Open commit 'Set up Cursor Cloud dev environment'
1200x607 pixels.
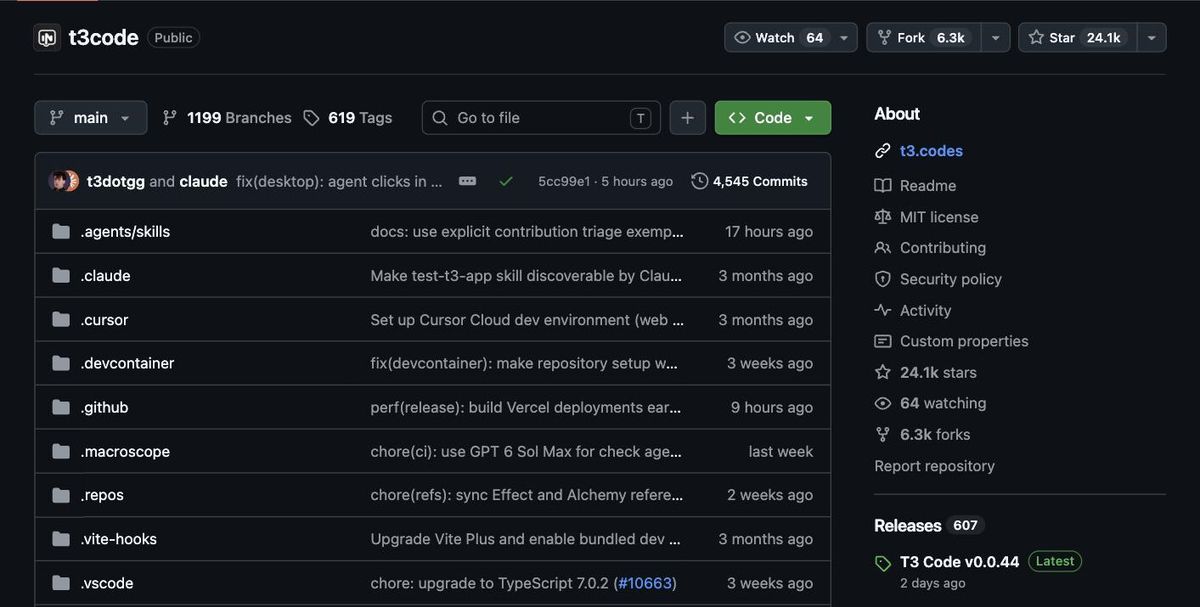(527, 320)
